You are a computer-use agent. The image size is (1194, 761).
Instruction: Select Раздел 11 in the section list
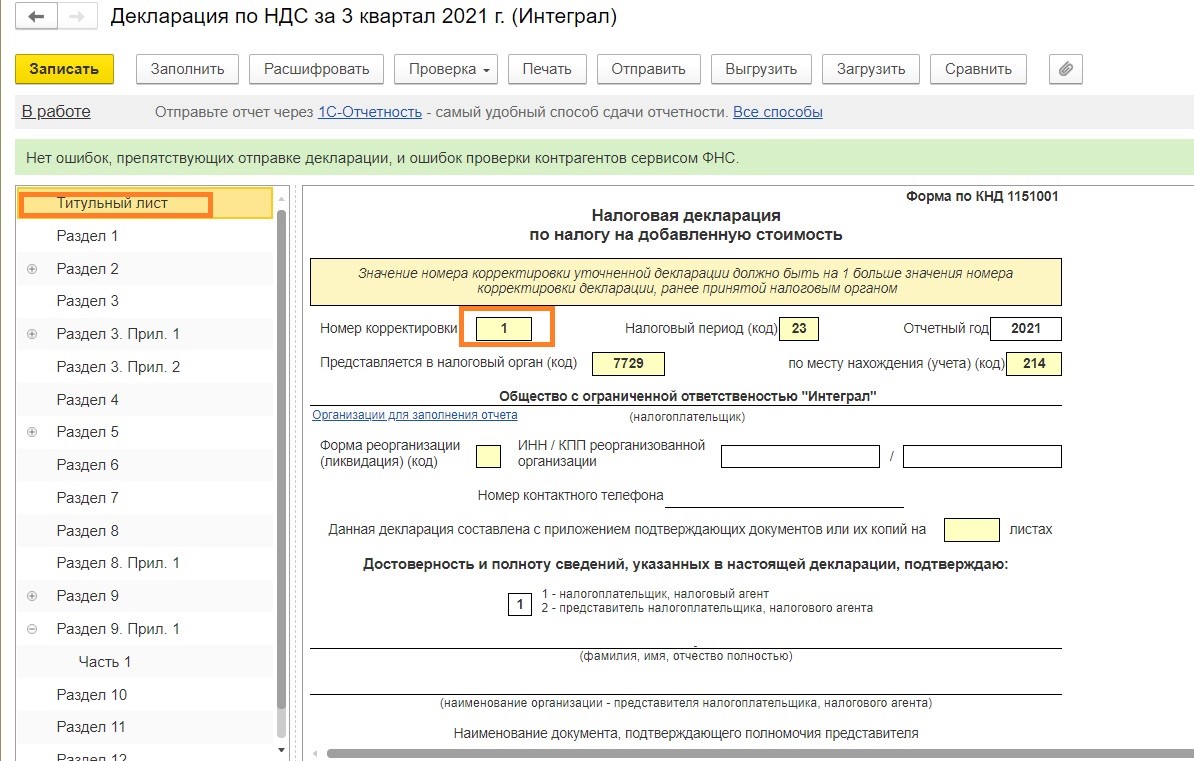tap(145, 727)
